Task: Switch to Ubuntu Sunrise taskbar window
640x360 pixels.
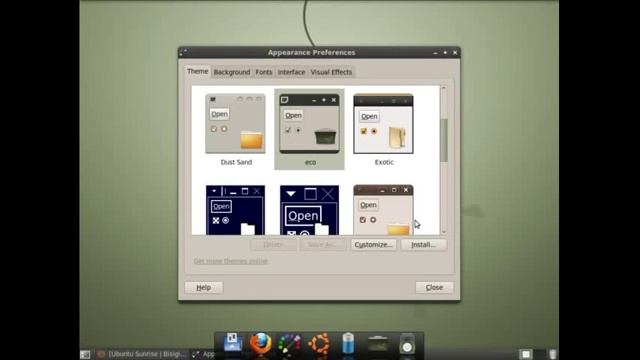Action: (x=142, y=354)
